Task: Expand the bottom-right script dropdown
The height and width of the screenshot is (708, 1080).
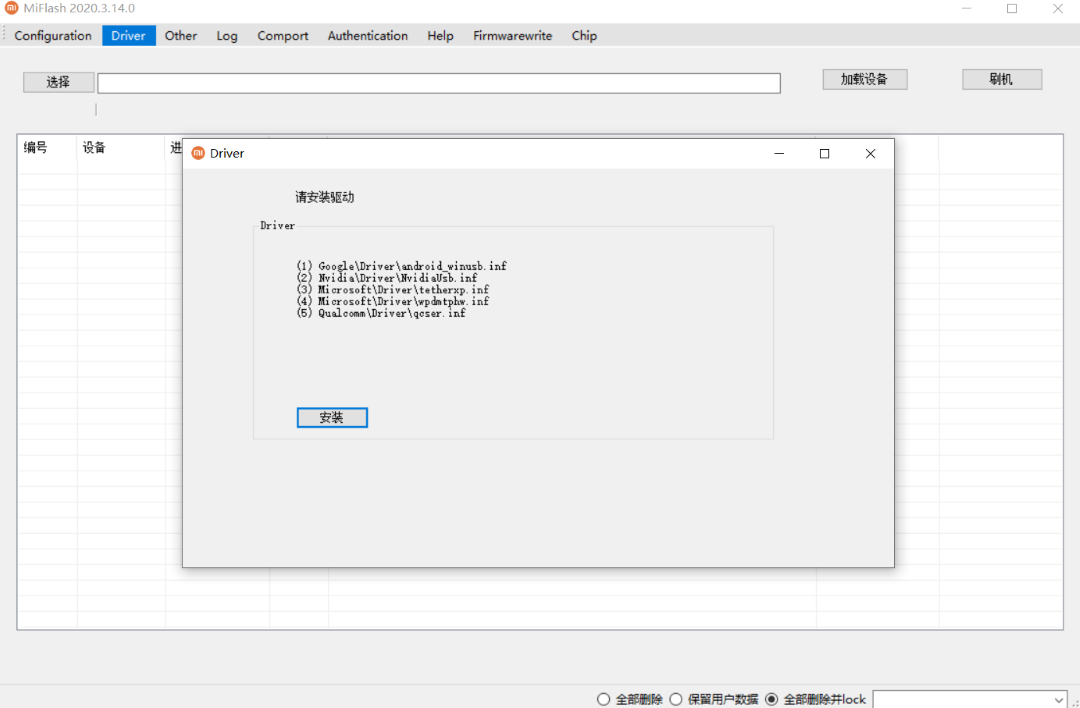Action: click(x=1059, y=699)
